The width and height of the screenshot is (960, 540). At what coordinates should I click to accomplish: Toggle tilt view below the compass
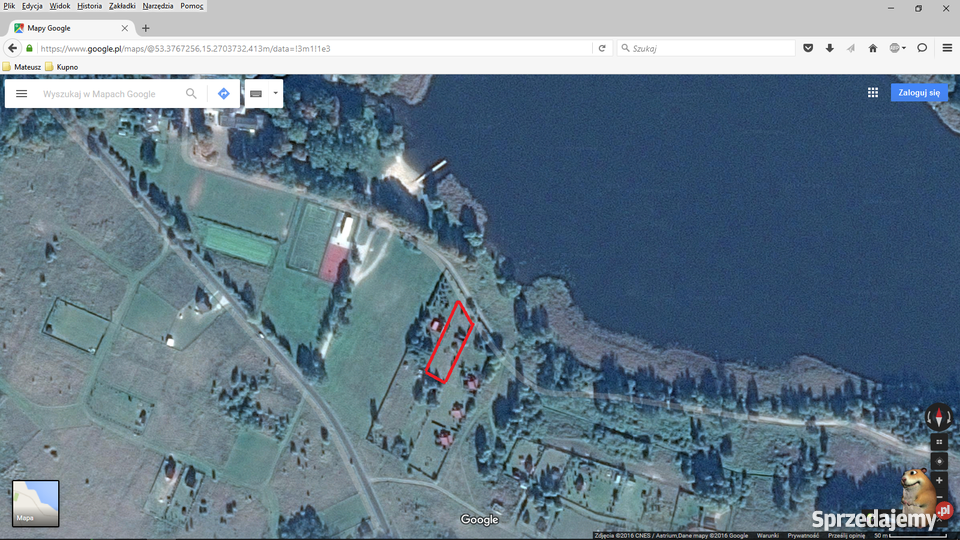pyautogui.click(x=939, y=441)
